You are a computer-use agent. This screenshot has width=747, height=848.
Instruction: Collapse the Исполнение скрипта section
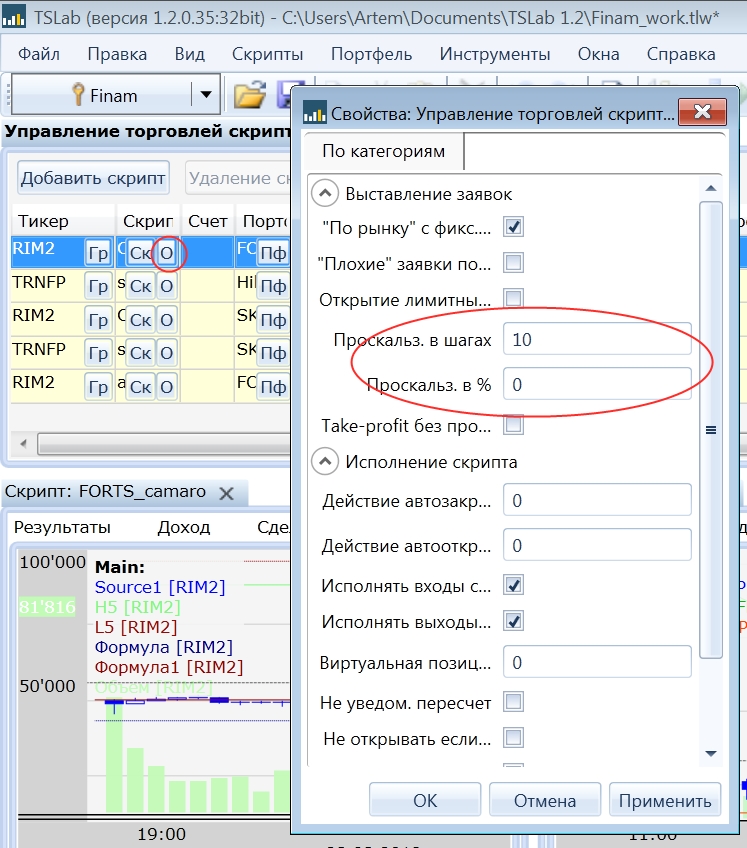click(x=325, y=462)
